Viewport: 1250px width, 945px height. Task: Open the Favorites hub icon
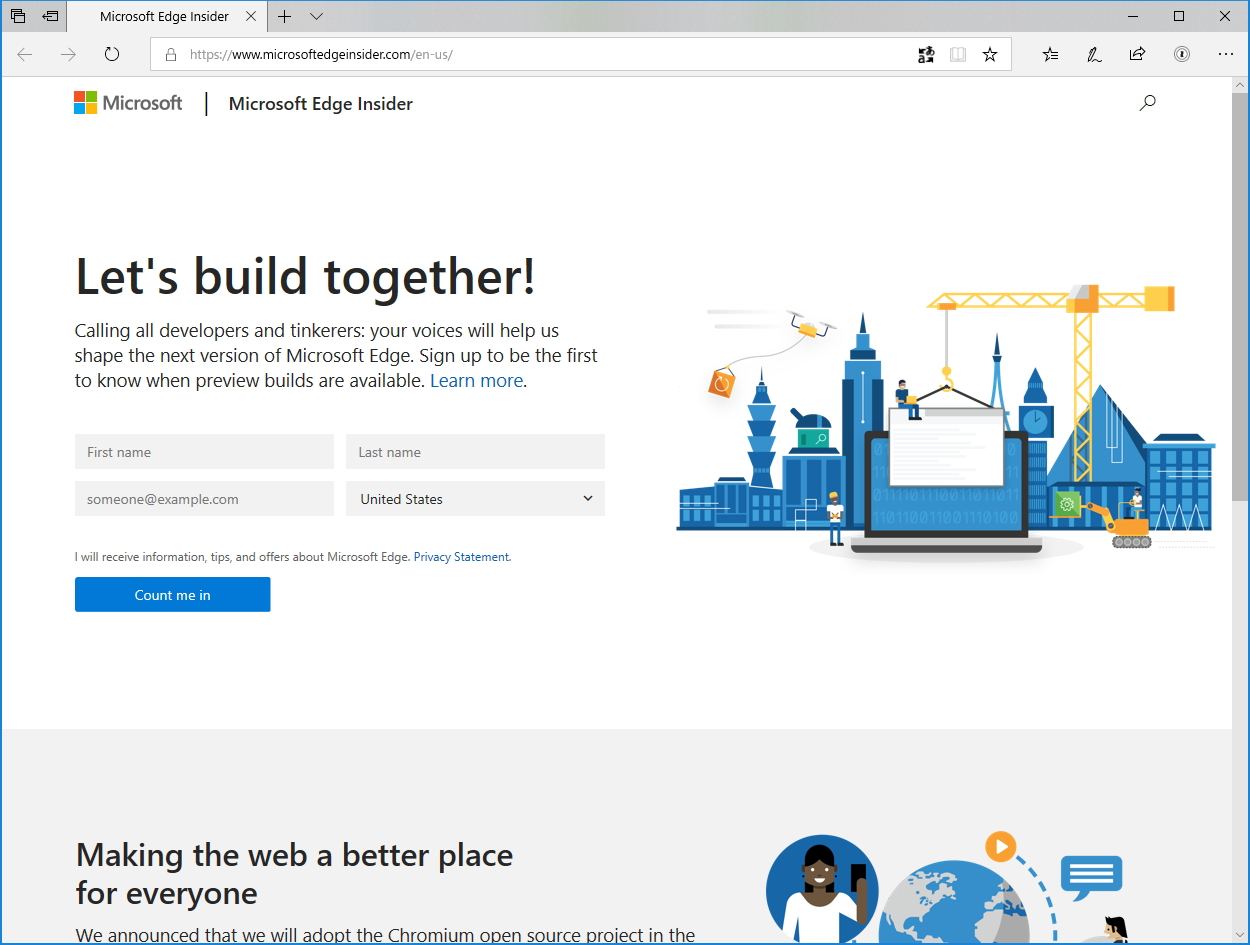(1050, 54)
